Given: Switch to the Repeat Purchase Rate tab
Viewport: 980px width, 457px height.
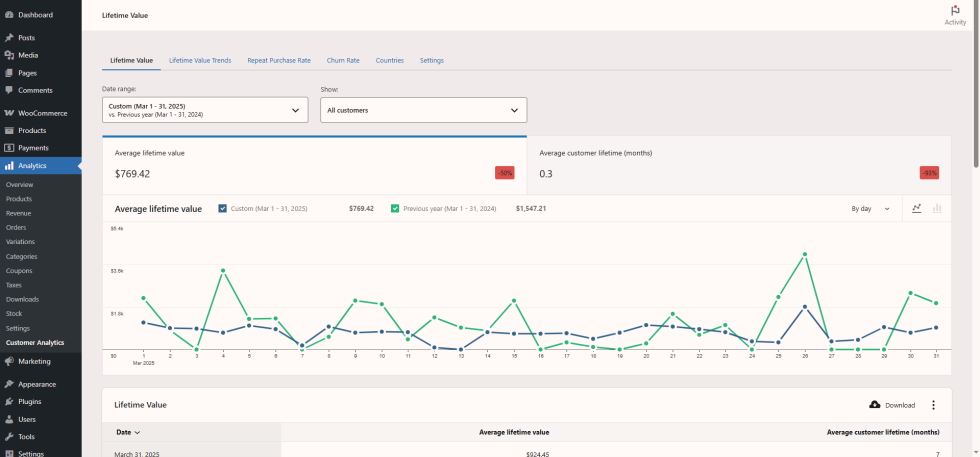Looking at the screenshot, I should click(x=279, y=60).
